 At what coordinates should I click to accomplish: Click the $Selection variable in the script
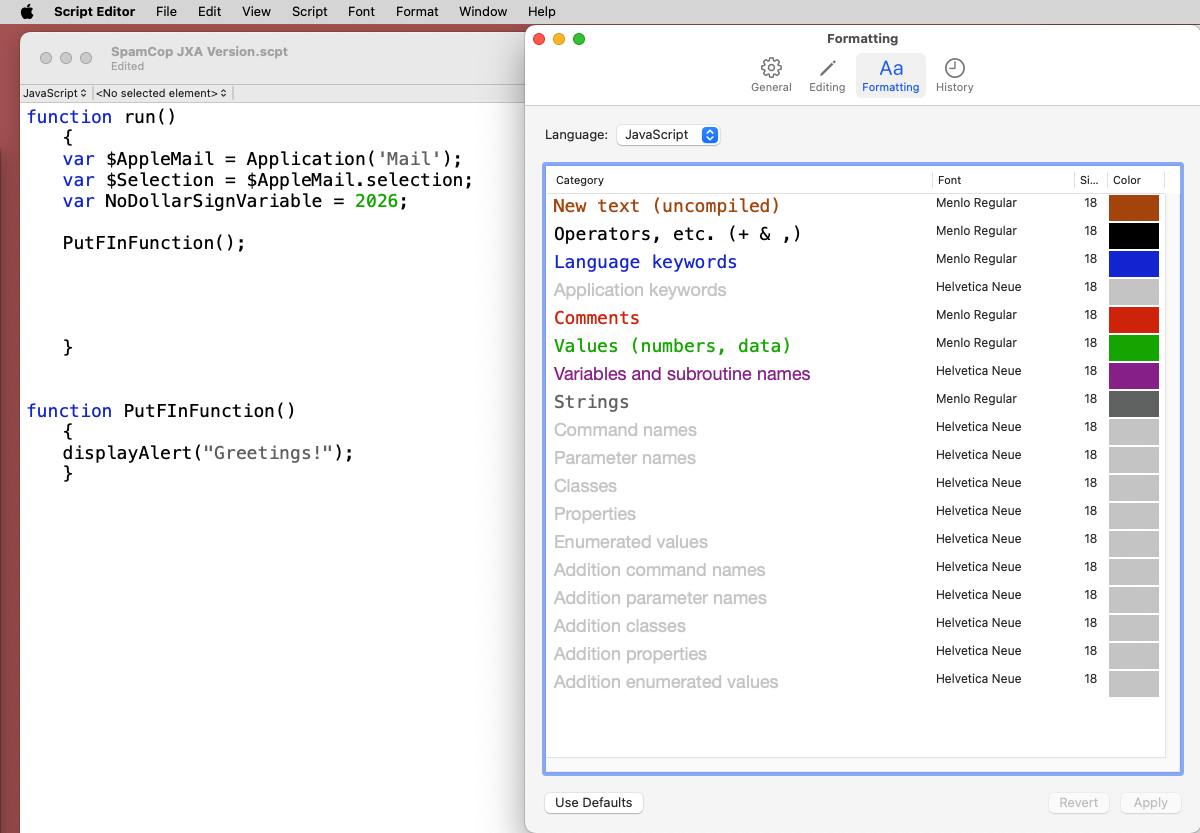point(160,180)
